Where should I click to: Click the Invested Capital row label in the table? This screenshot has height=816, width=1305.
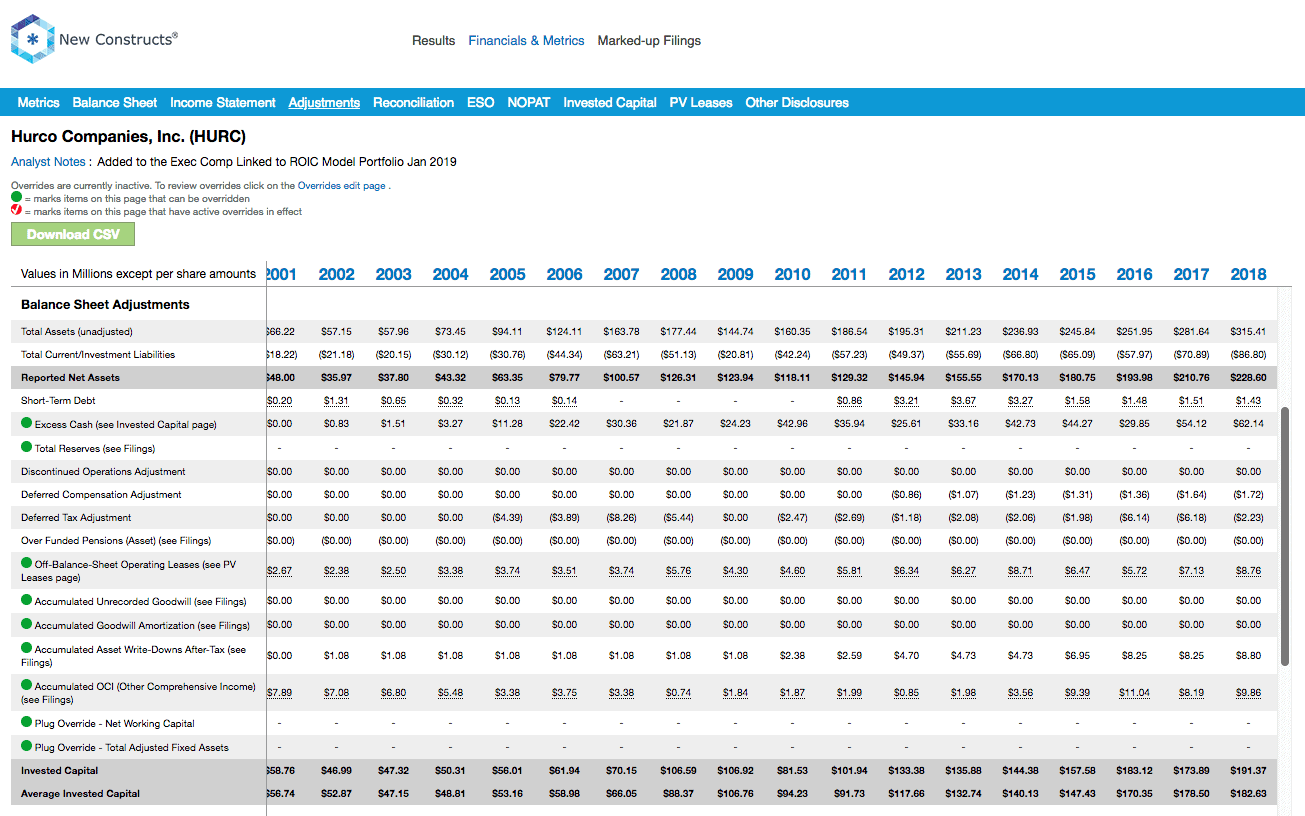coord(60,770)
